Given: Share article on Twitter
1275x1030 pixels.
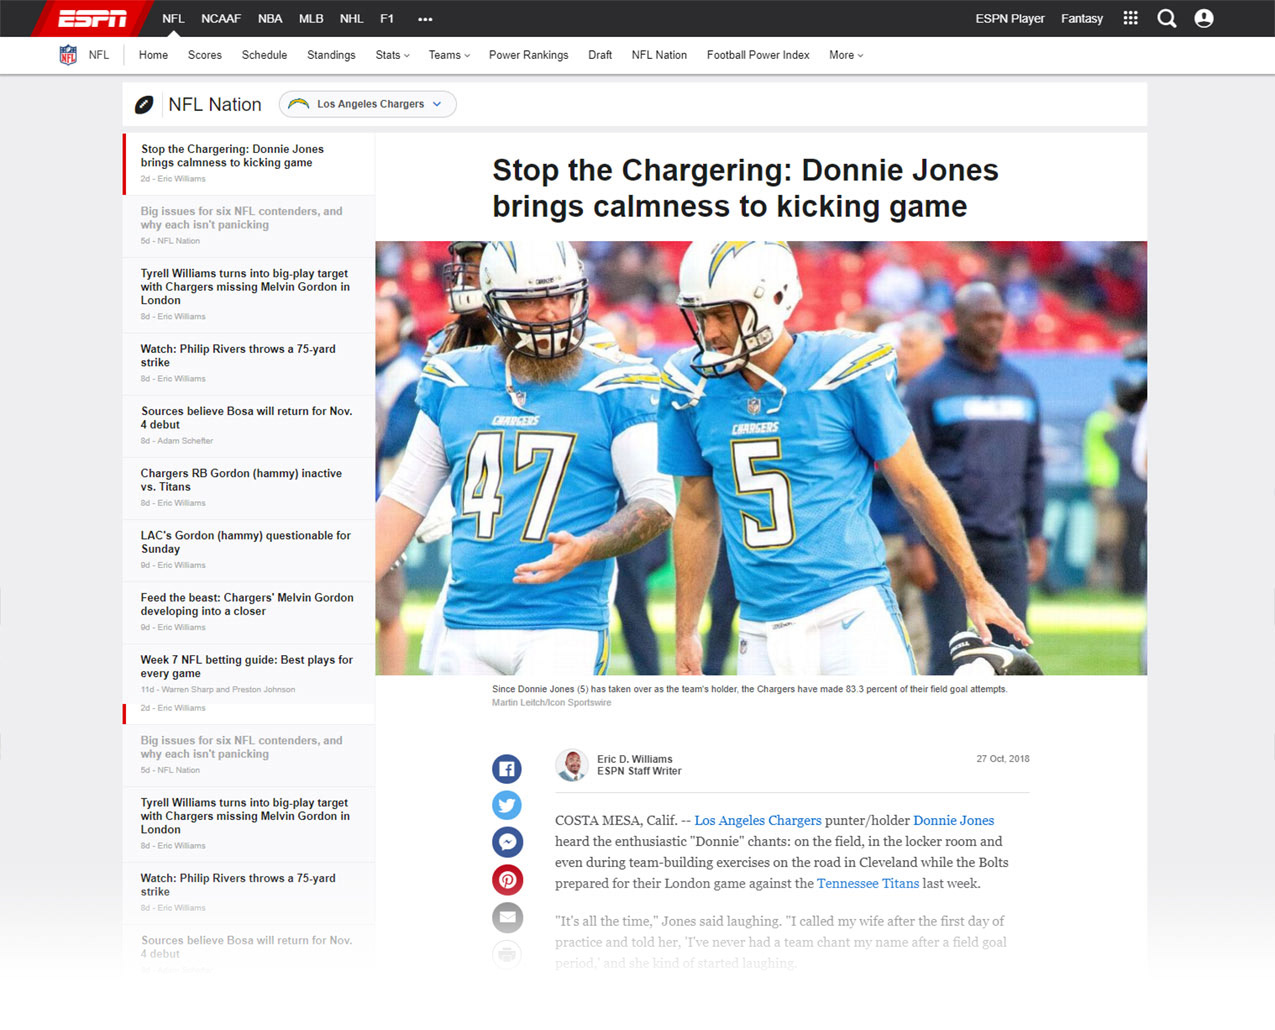Looking at the screenshot, I should pyautogui.click(x=507, y=805).
